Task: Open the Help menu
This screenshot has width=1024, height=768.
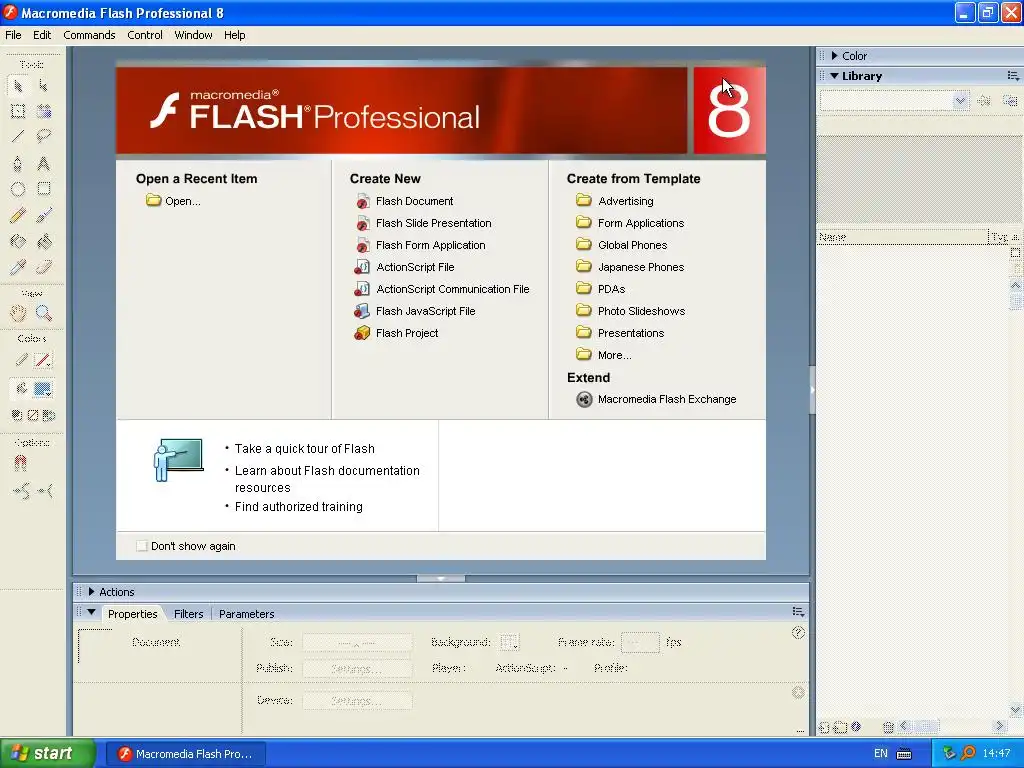Action: point(234,35)
